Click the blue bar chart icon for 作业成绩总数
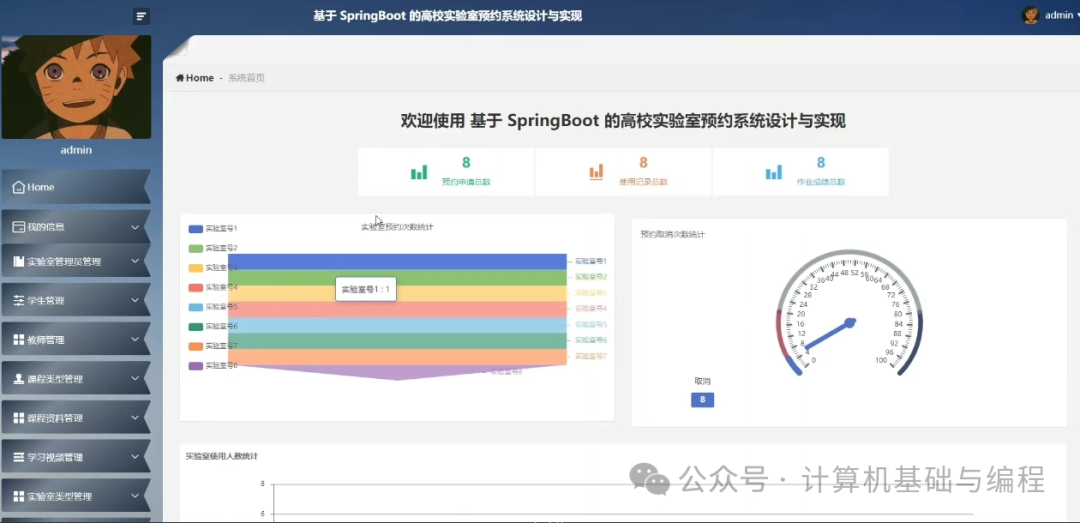1080x523 pixels. (x=773, y=172)
